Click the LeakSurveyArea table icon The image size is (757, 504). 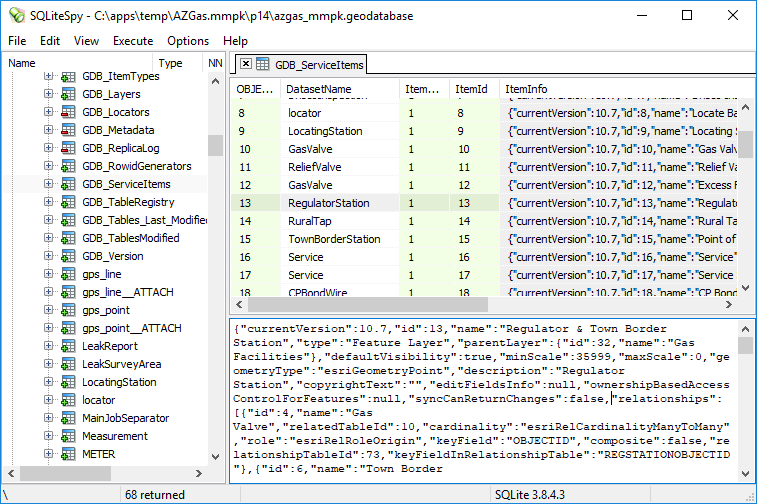tap(68, 364)
